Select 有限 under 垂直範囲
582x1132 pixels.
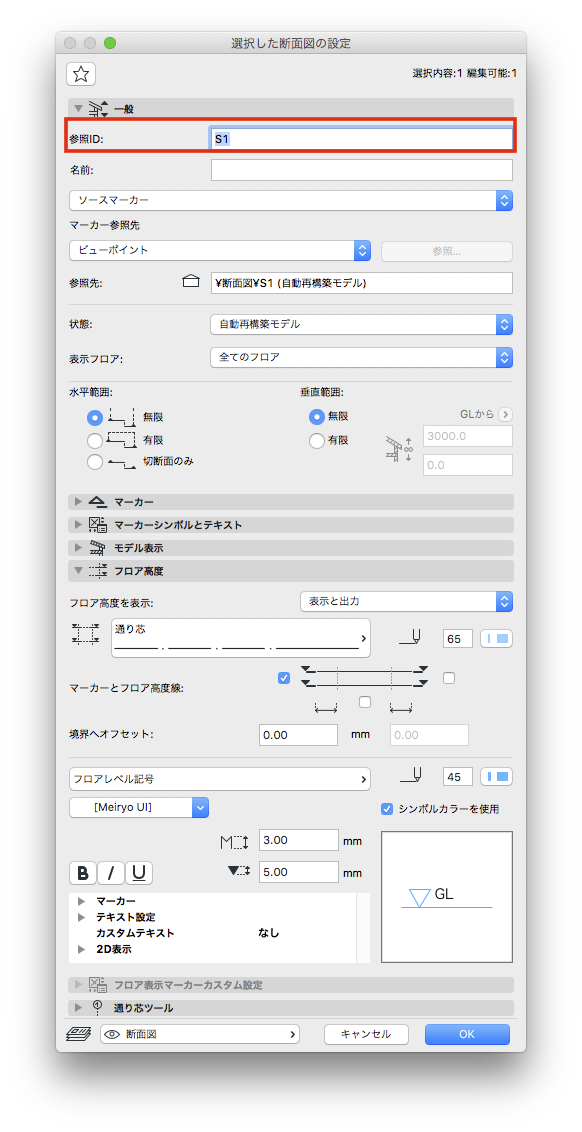316,440
